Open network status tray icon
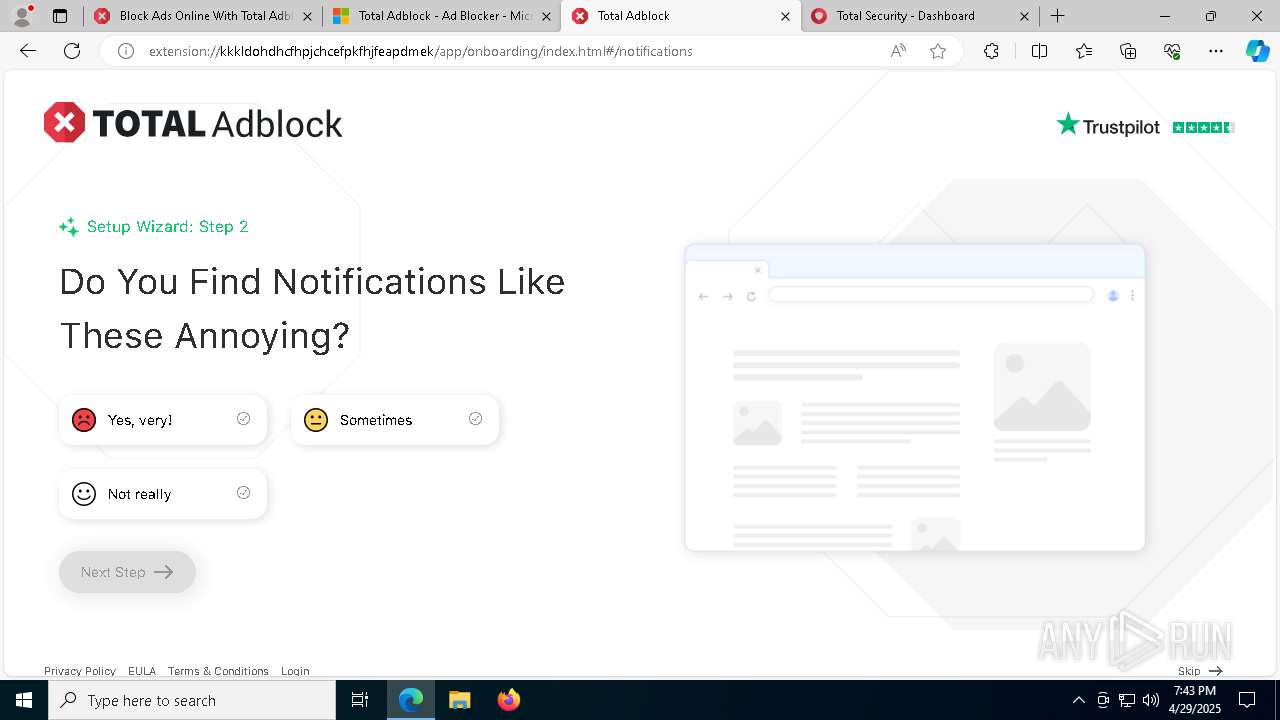Viewport: 1280px width, 720px height. tap(1127, 700)
